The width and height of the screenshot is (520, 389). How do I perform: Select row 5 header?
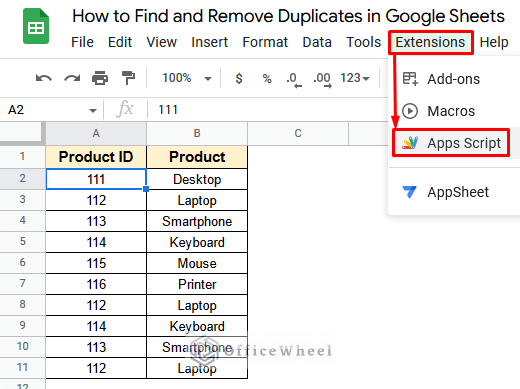(22, 241)
